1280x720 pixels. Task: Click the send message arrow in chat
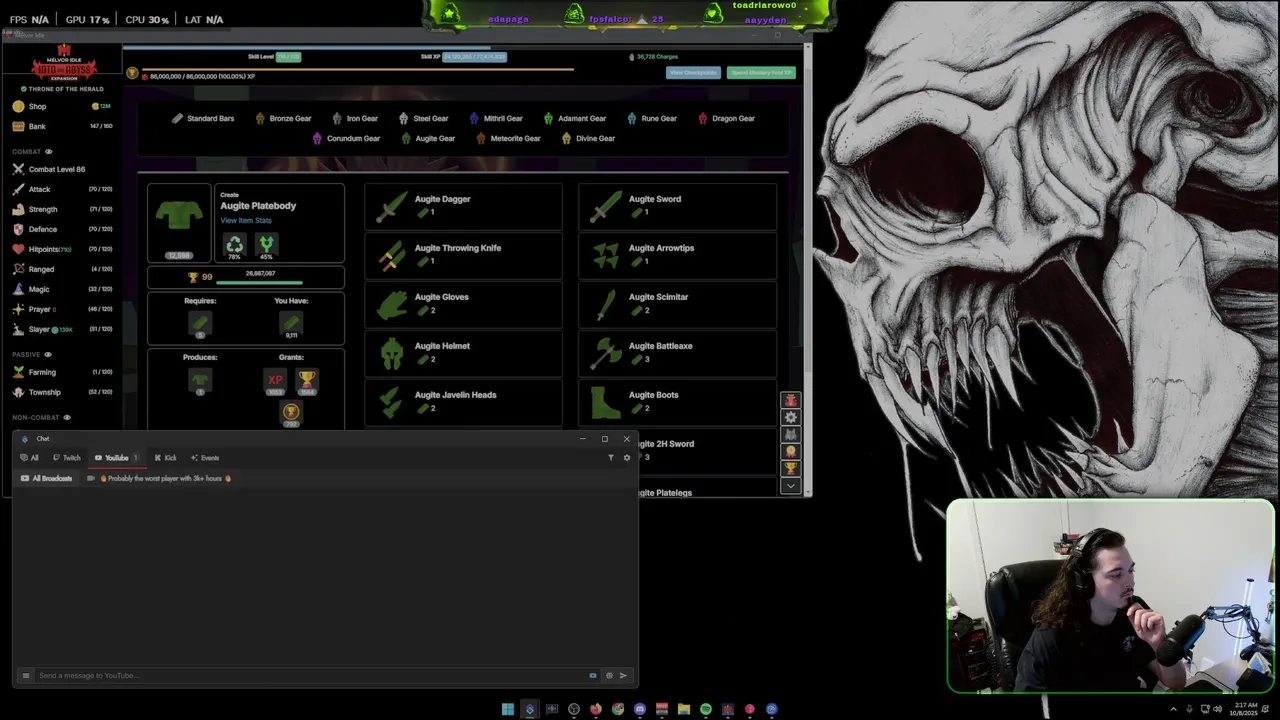(623, 675)
